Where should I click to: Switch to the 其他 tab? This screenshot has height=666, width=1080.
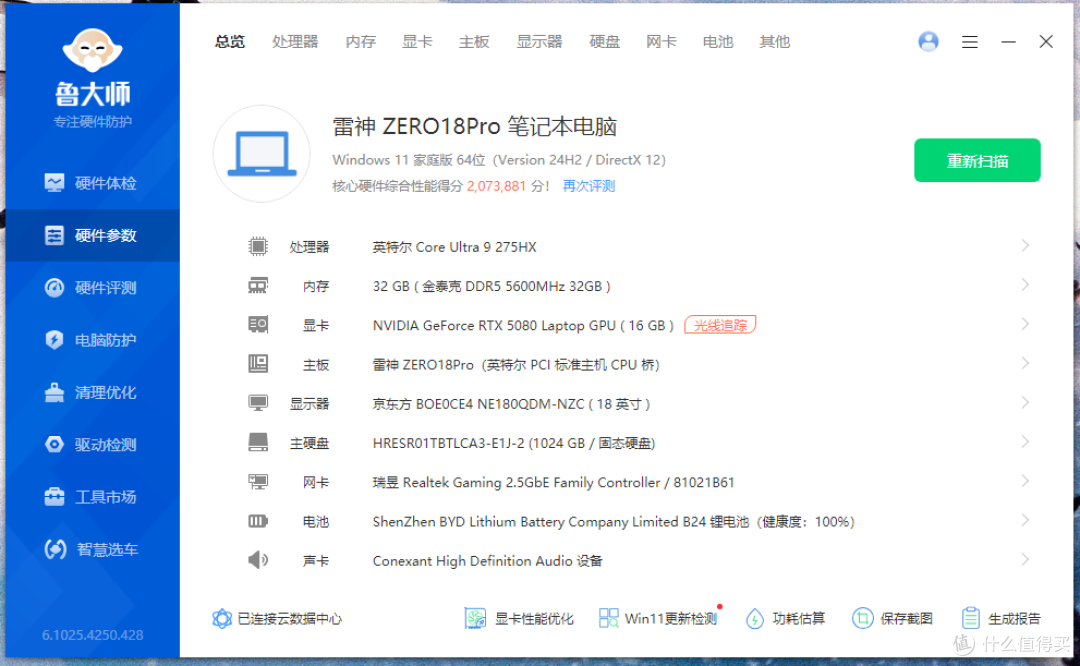[774, 42]
